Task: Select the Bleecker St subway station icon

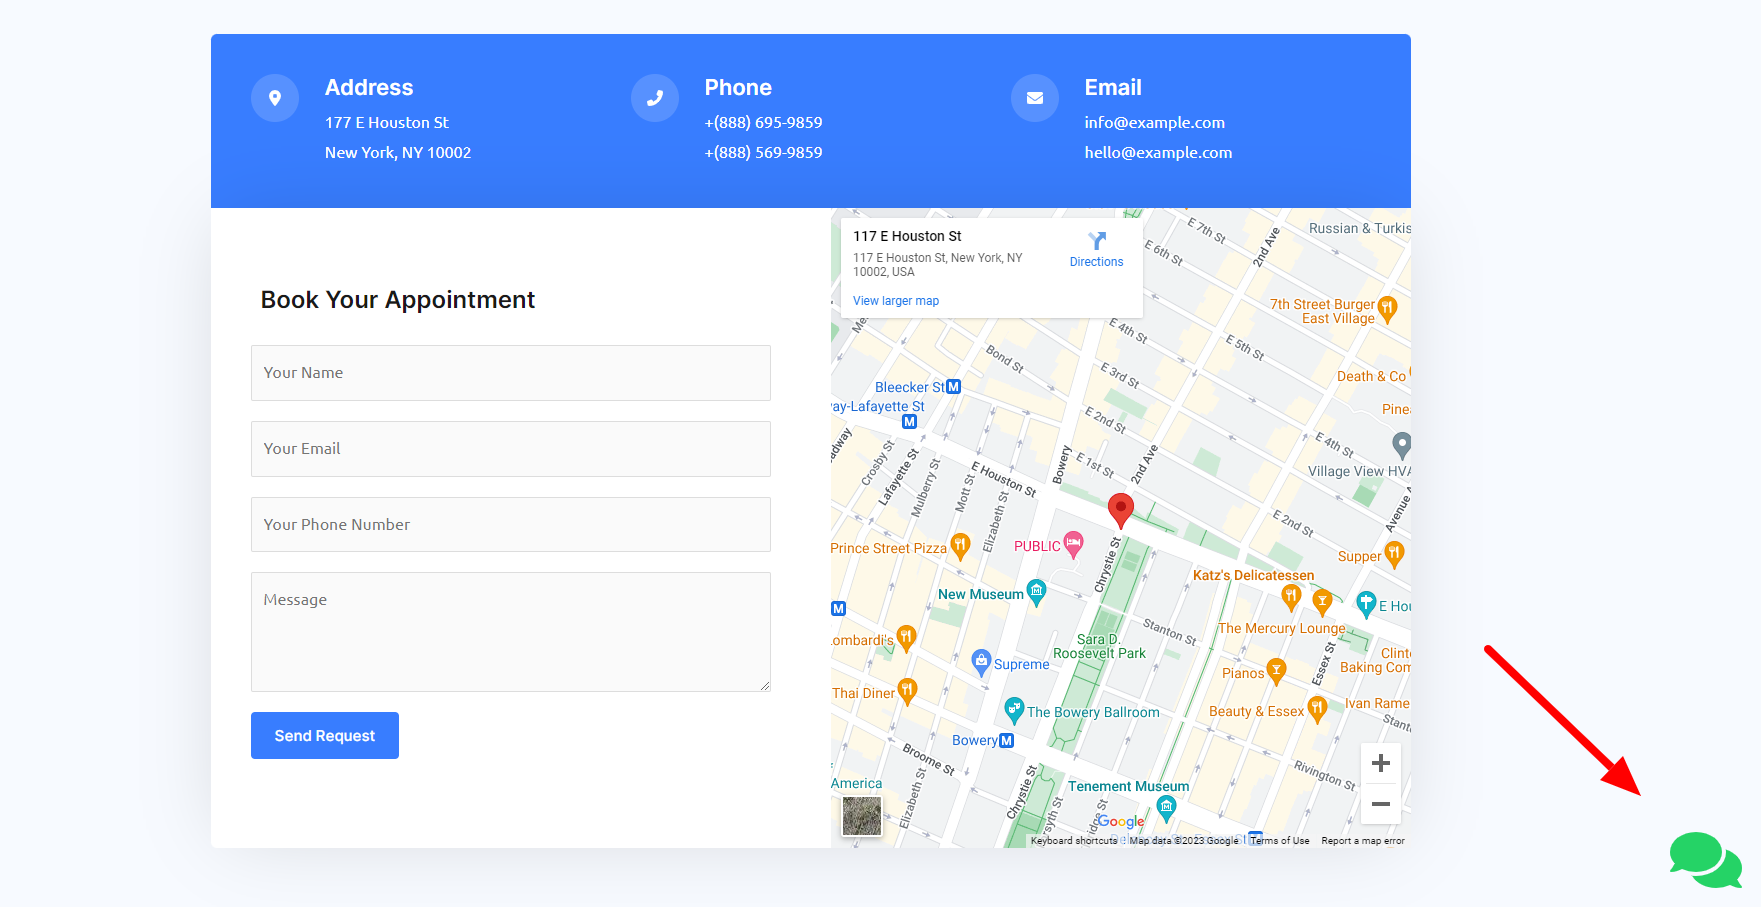Action: (x=953, y=387)
